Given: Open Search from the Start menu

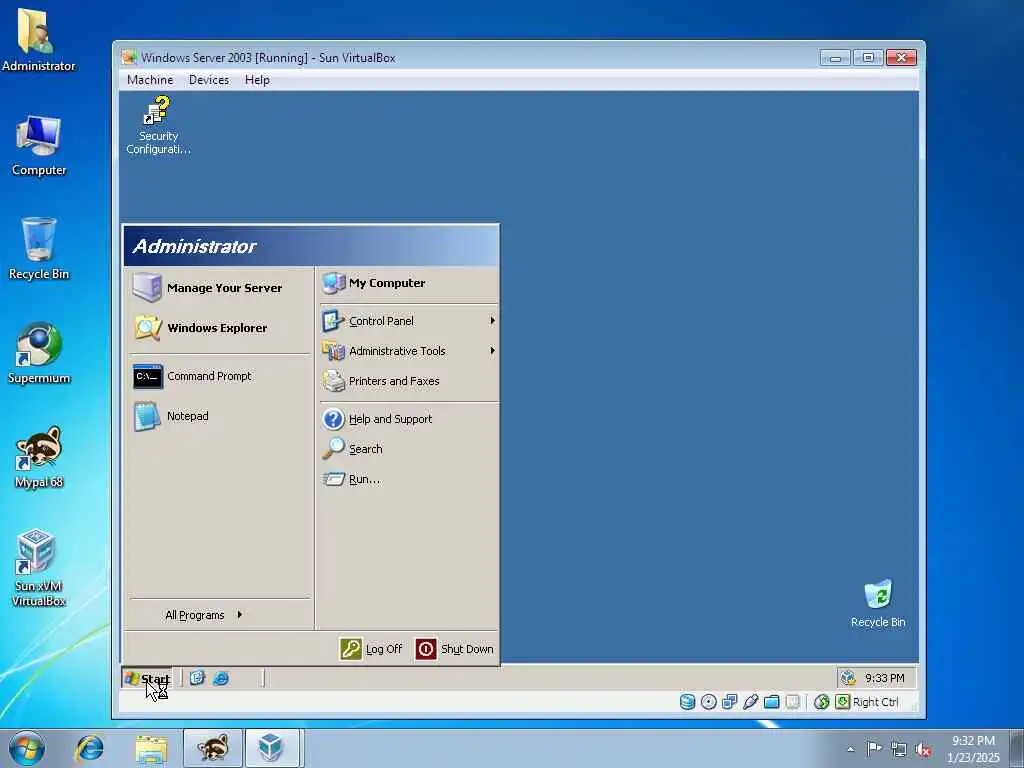Looking at the screenshot, I should click(409, 449).
